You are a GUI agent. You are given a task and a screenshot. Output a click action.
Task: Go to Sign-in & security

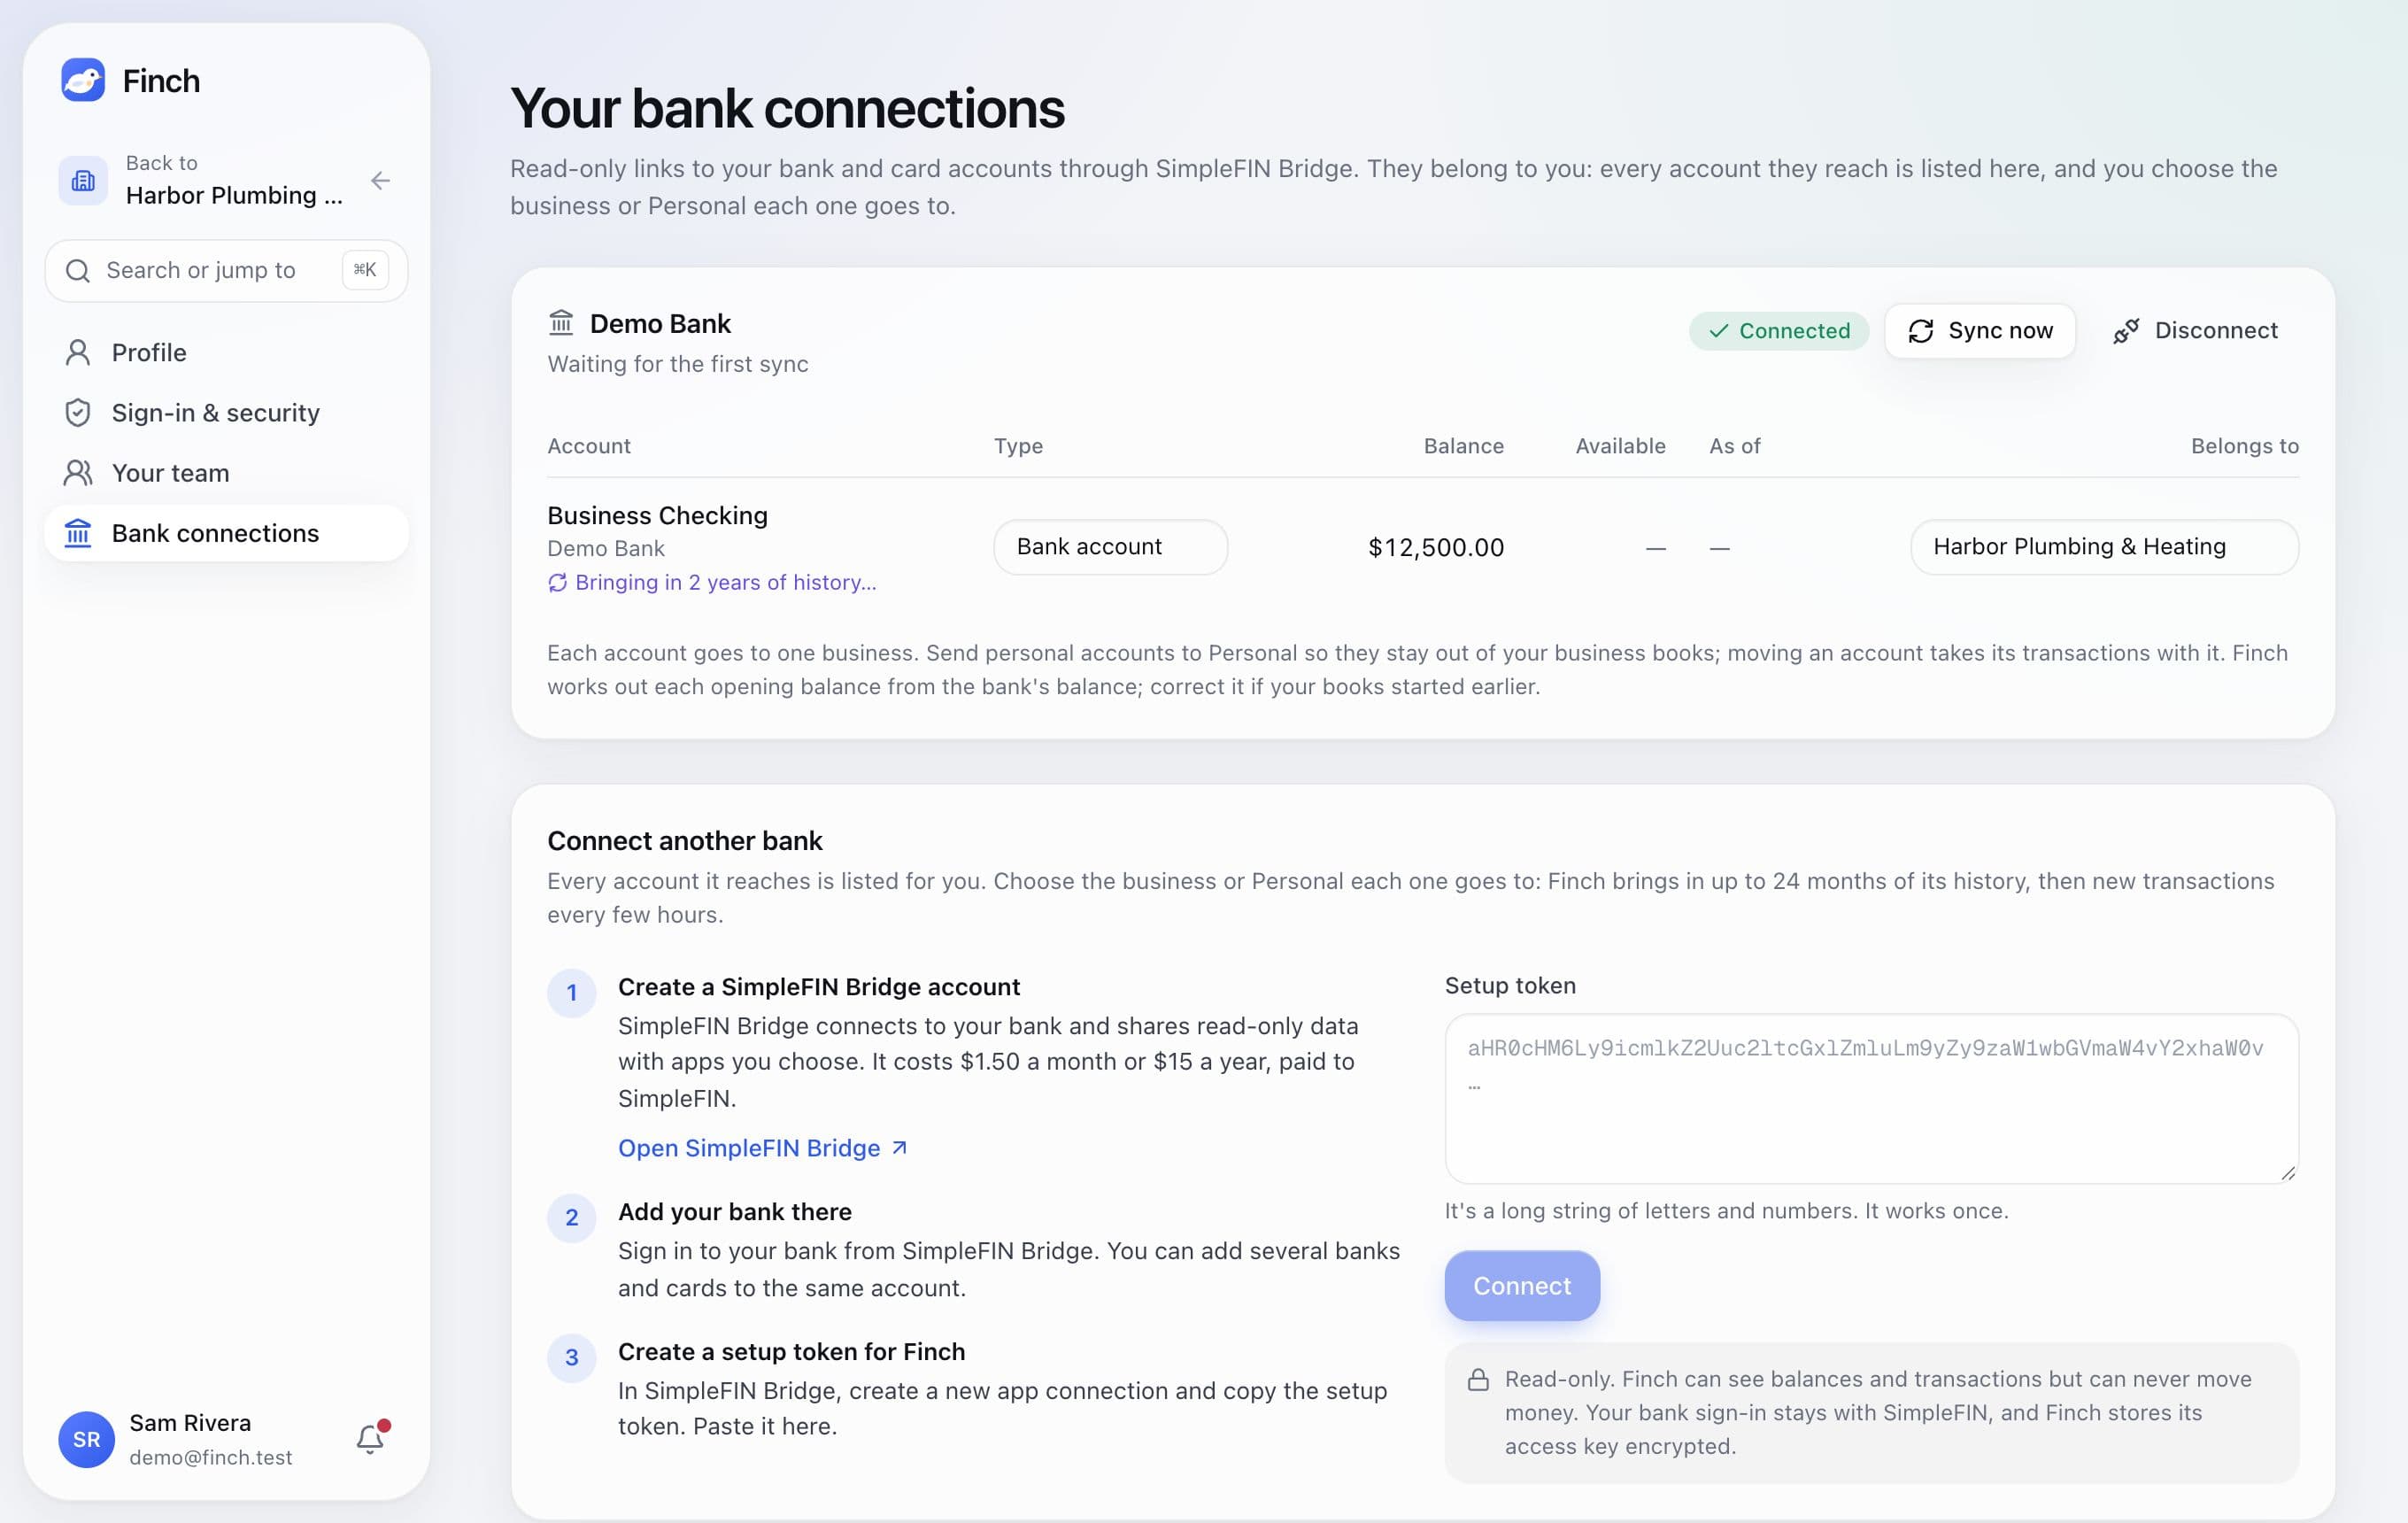tap(226, 413)
